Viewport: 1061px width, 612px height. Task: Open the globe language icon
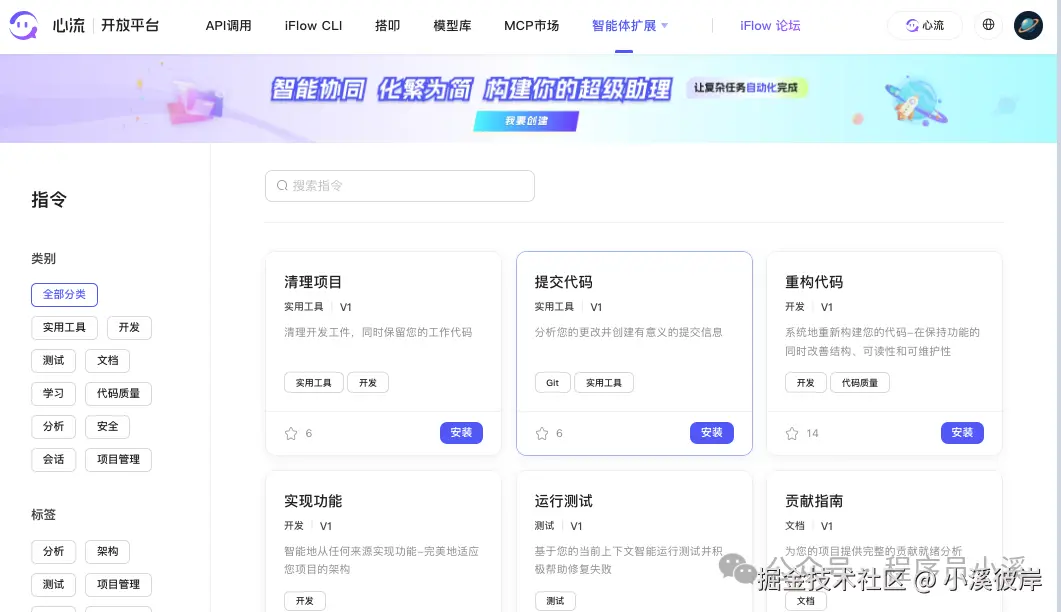click(x=988, y=25)
